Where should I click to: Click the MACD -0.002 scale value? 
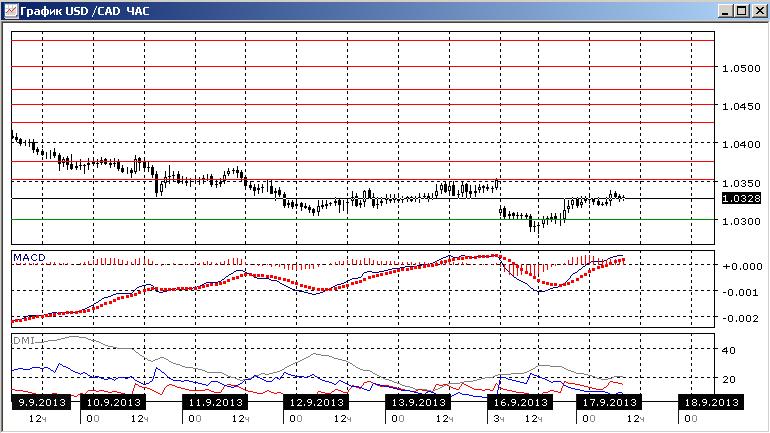[x=743, y=318]
